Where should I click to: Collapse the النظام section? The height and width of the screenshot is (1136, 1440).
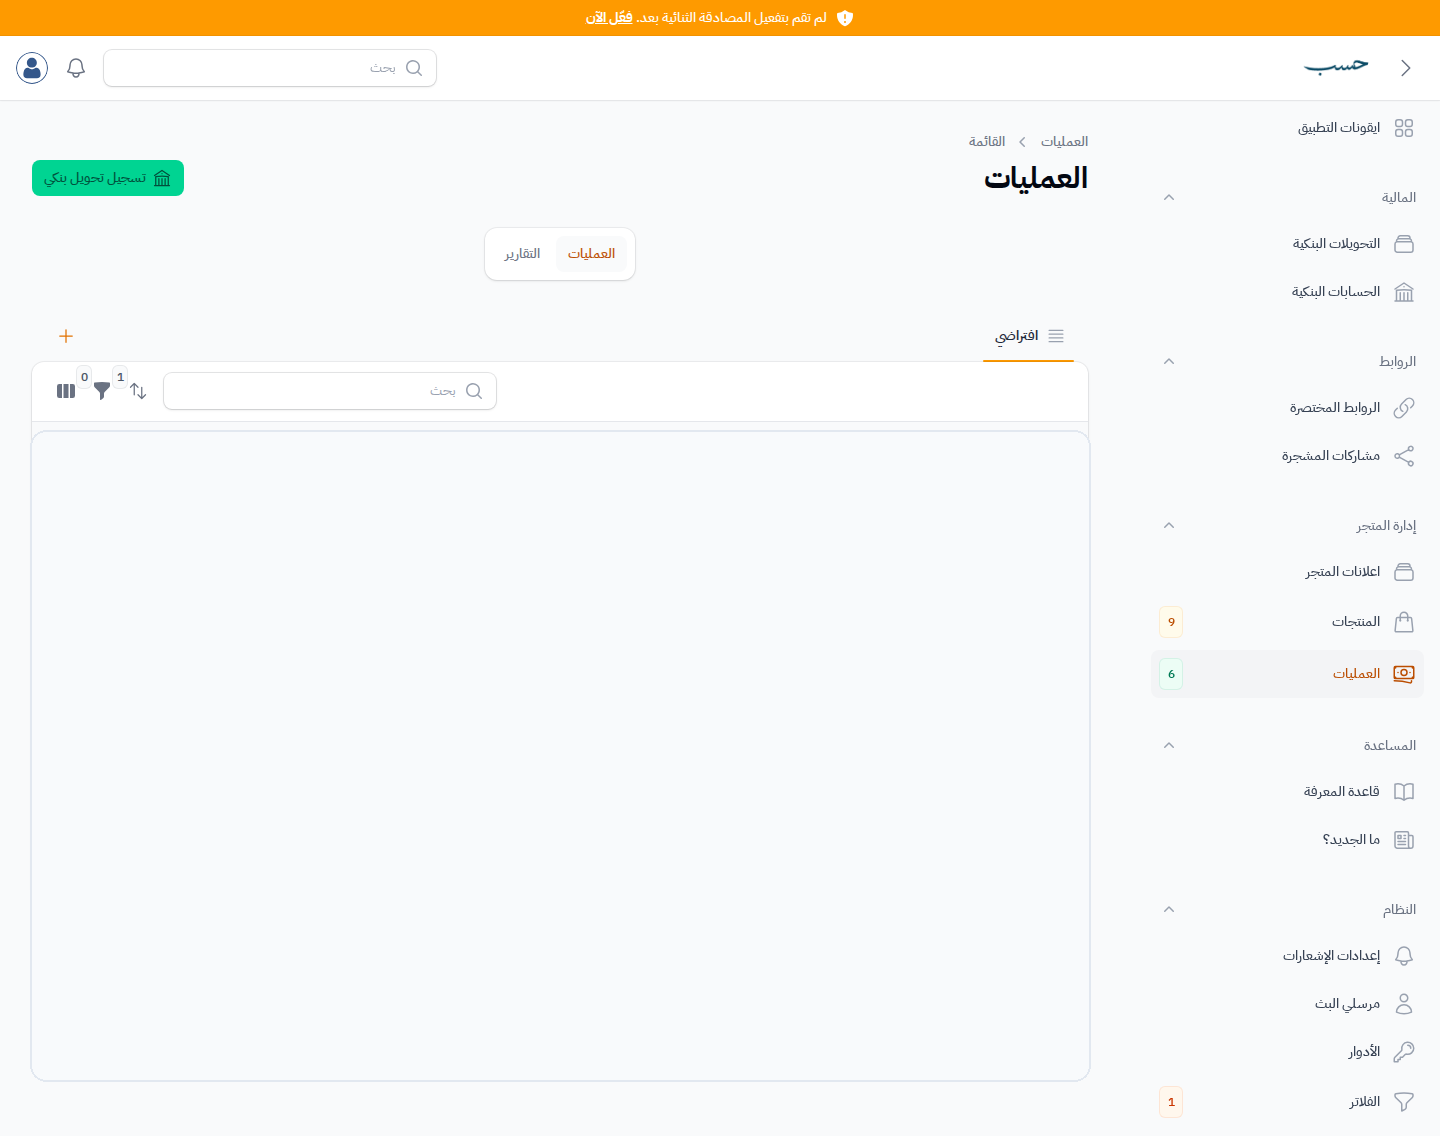[x=1169, y=909]
